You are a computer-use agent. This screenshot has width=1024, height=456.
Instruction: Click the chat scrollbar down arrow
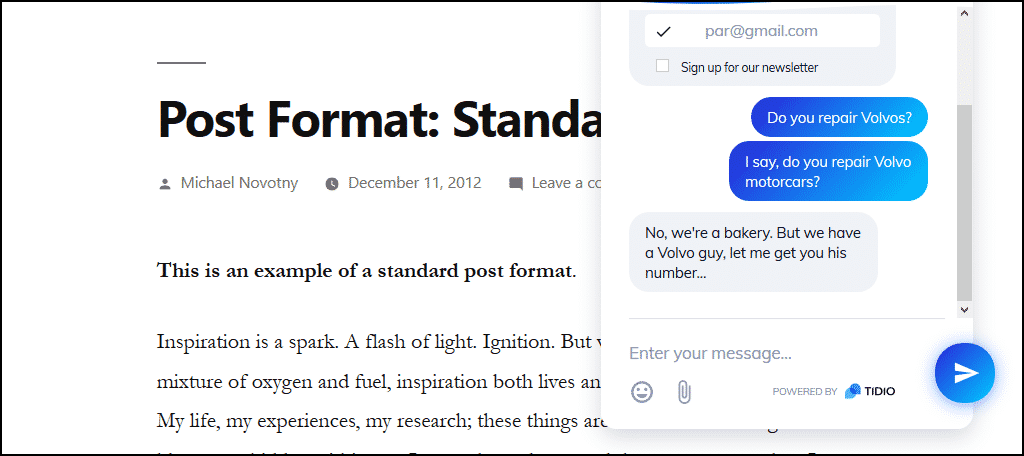coord(965,310)
